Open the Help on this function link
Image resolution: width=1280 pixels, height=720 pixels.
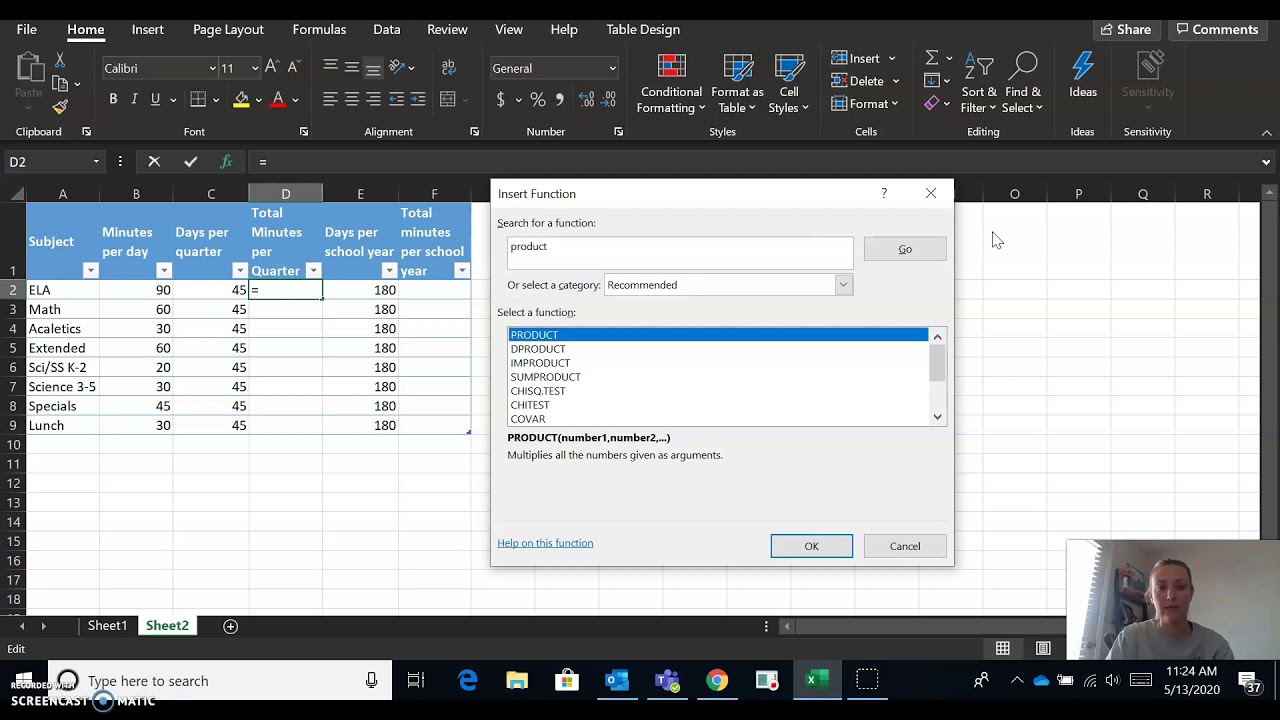[545, 543]
